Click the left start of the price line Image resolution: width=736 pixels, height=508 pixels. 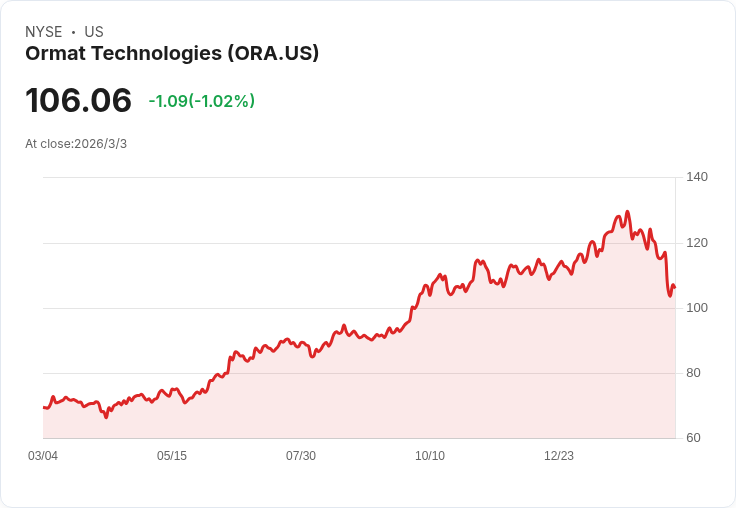tap(44, 407)
